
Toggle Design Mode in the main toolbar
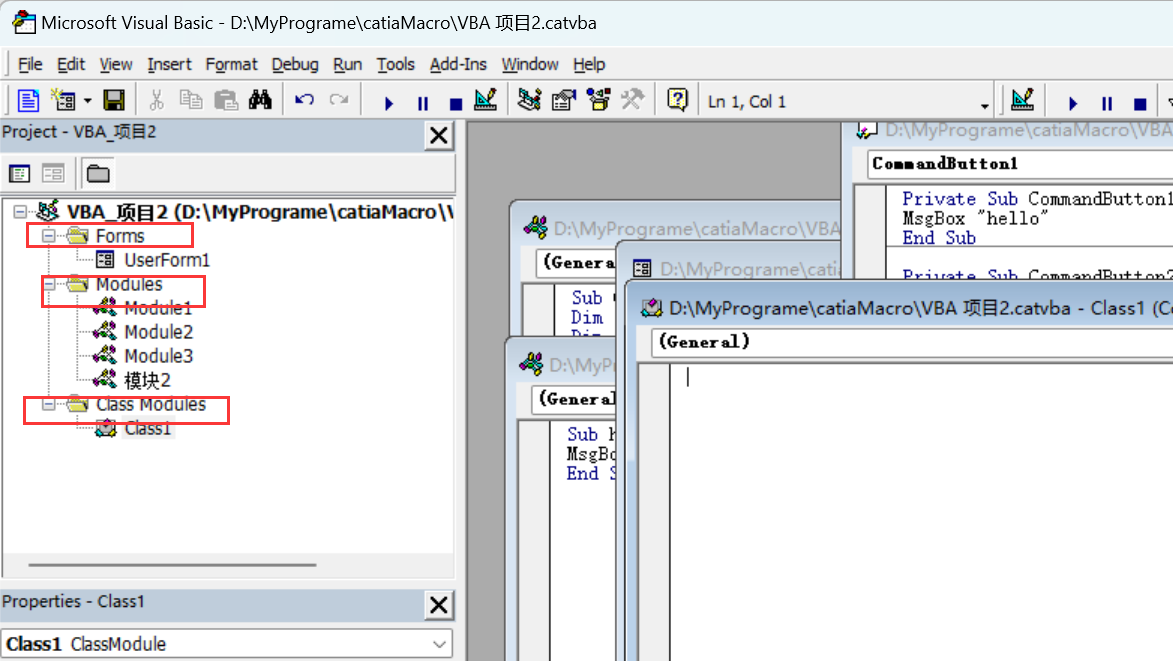click(486, 100)
